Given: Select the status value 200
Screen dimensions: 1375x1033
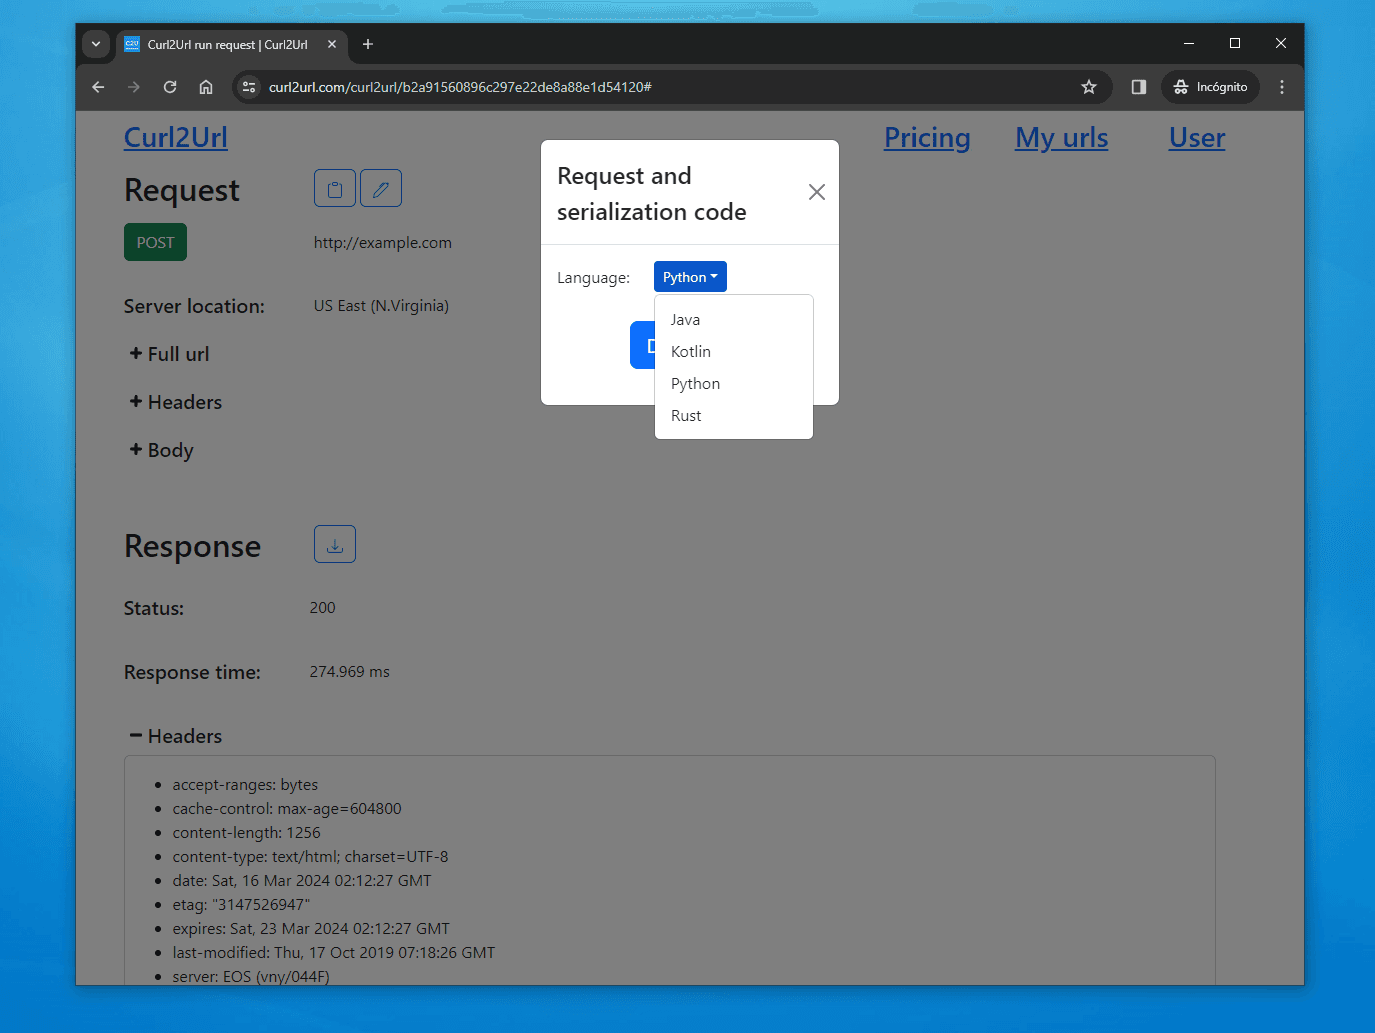Looking at the screenshot, I should [322, 608].
